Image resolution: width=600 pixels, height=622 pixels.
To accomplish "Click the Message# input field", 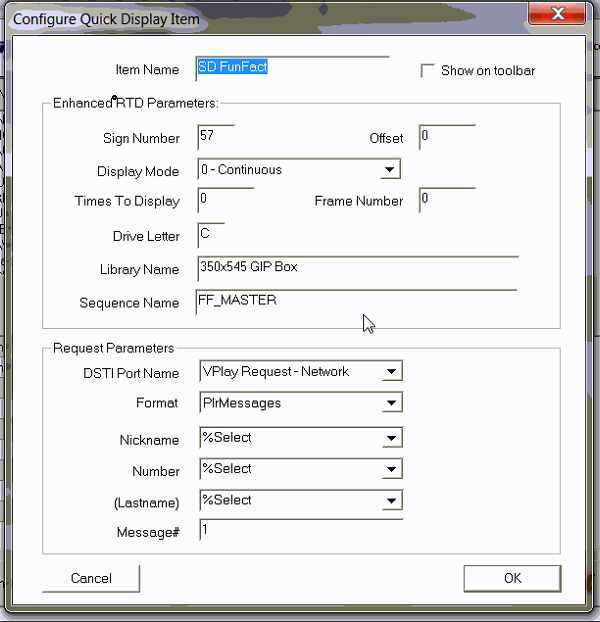I will pos(300,532).
